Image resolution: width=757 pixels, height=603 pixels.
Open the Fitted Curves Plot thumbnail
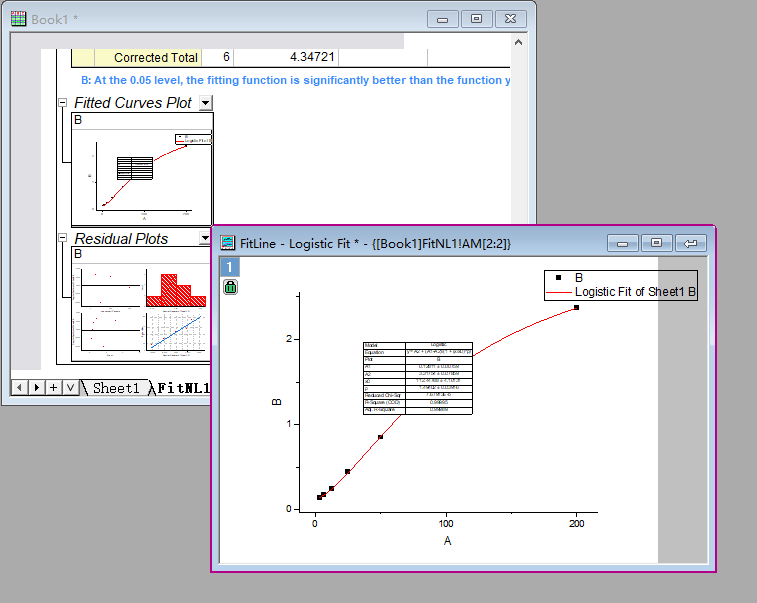(x=142, y=176)
